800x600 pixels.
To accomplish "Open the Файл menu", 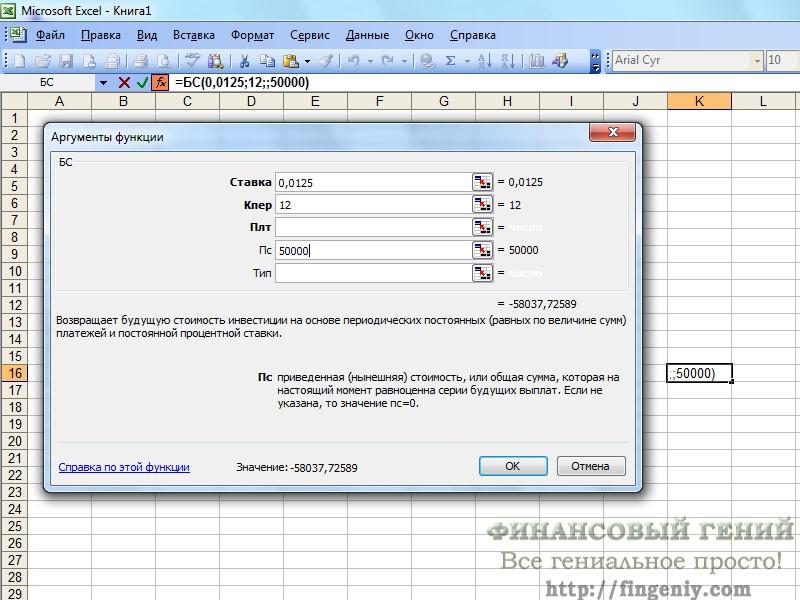I will click(x=50, y=35).
